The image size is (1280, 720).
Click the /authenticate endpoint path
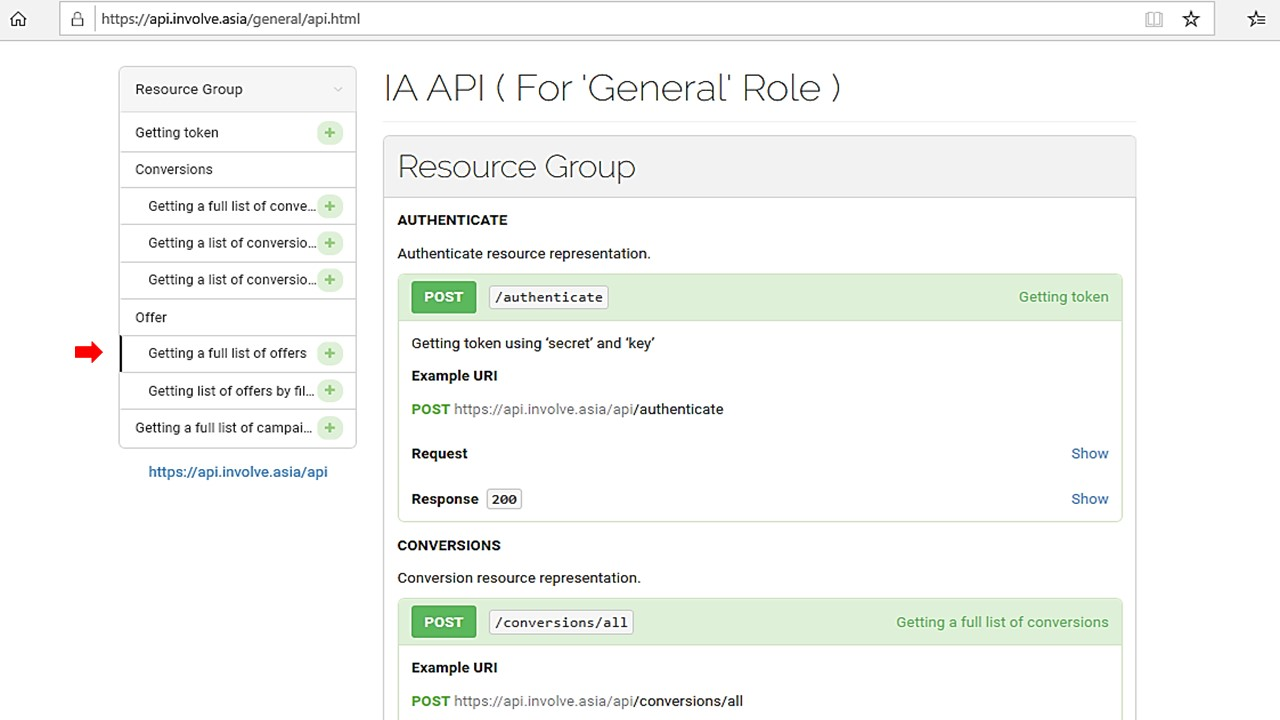click(549, 297)
